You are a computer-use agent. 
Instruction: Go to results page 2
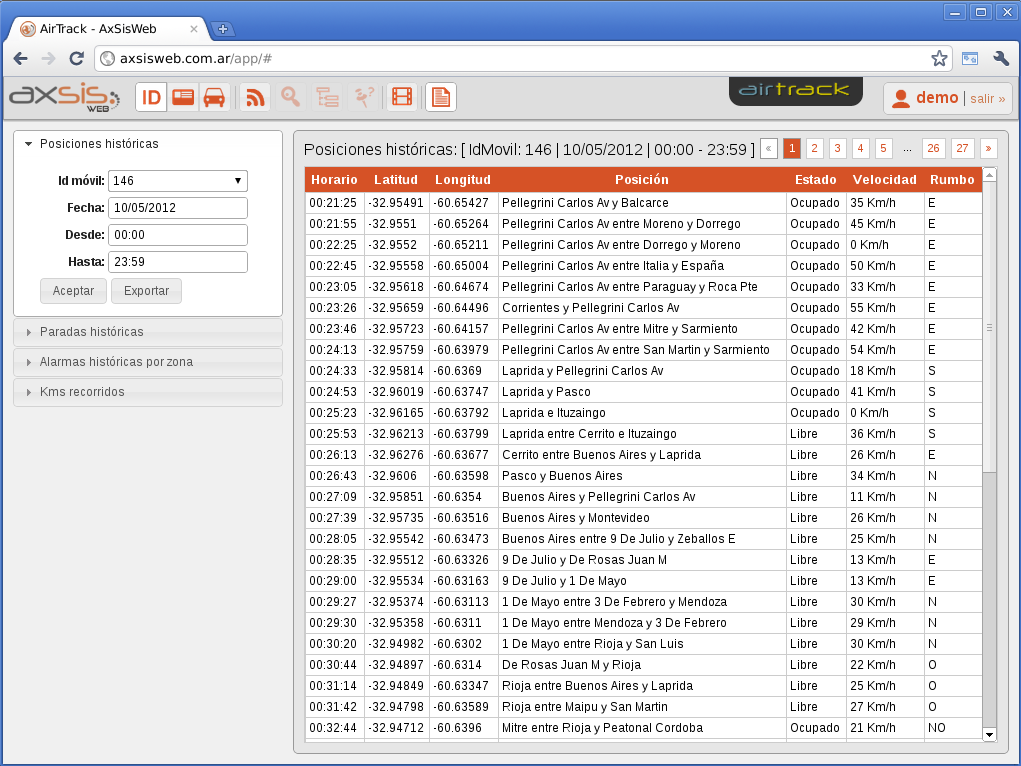click(815, 149)
